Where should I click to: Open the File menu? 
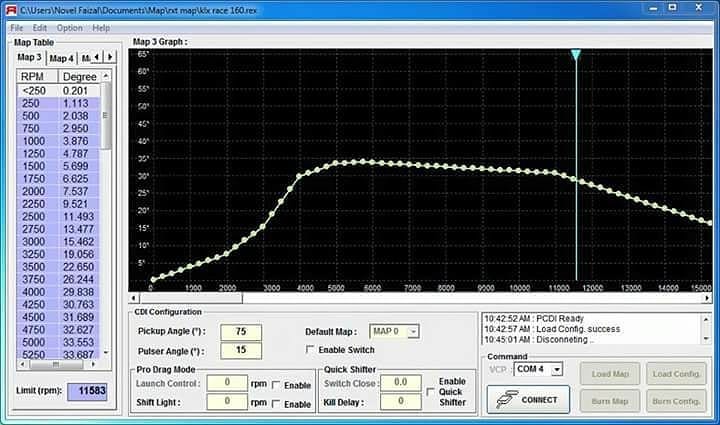(17, 28)
